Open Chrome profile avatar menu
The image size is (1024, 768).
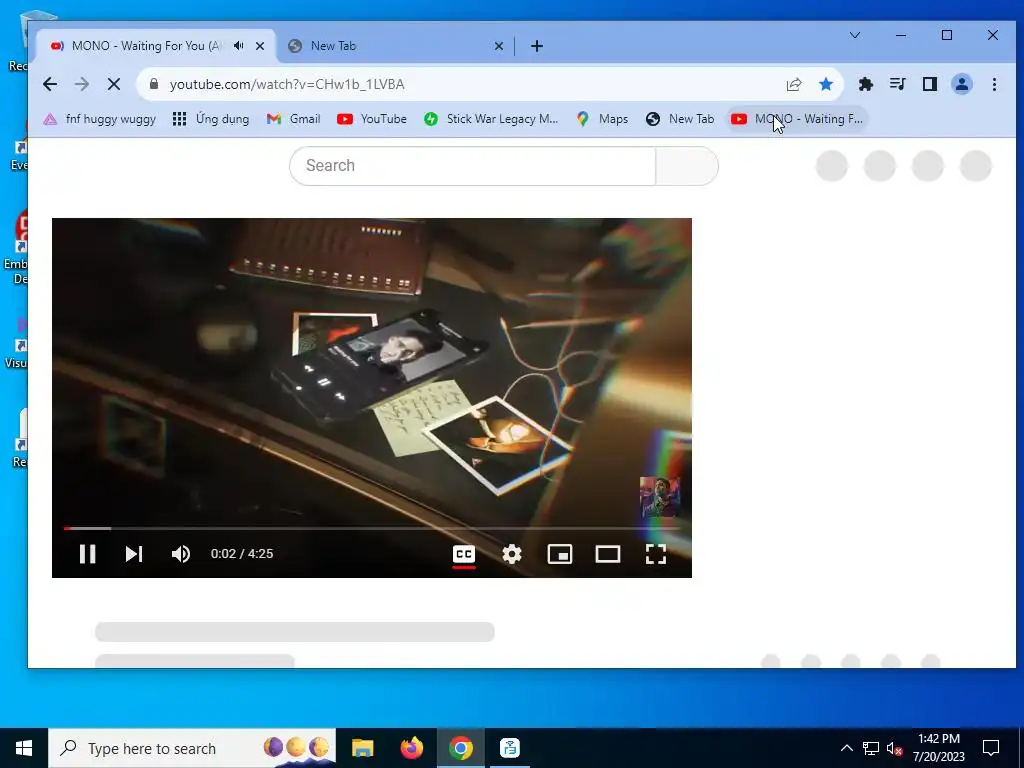click(x=962, y=84)
